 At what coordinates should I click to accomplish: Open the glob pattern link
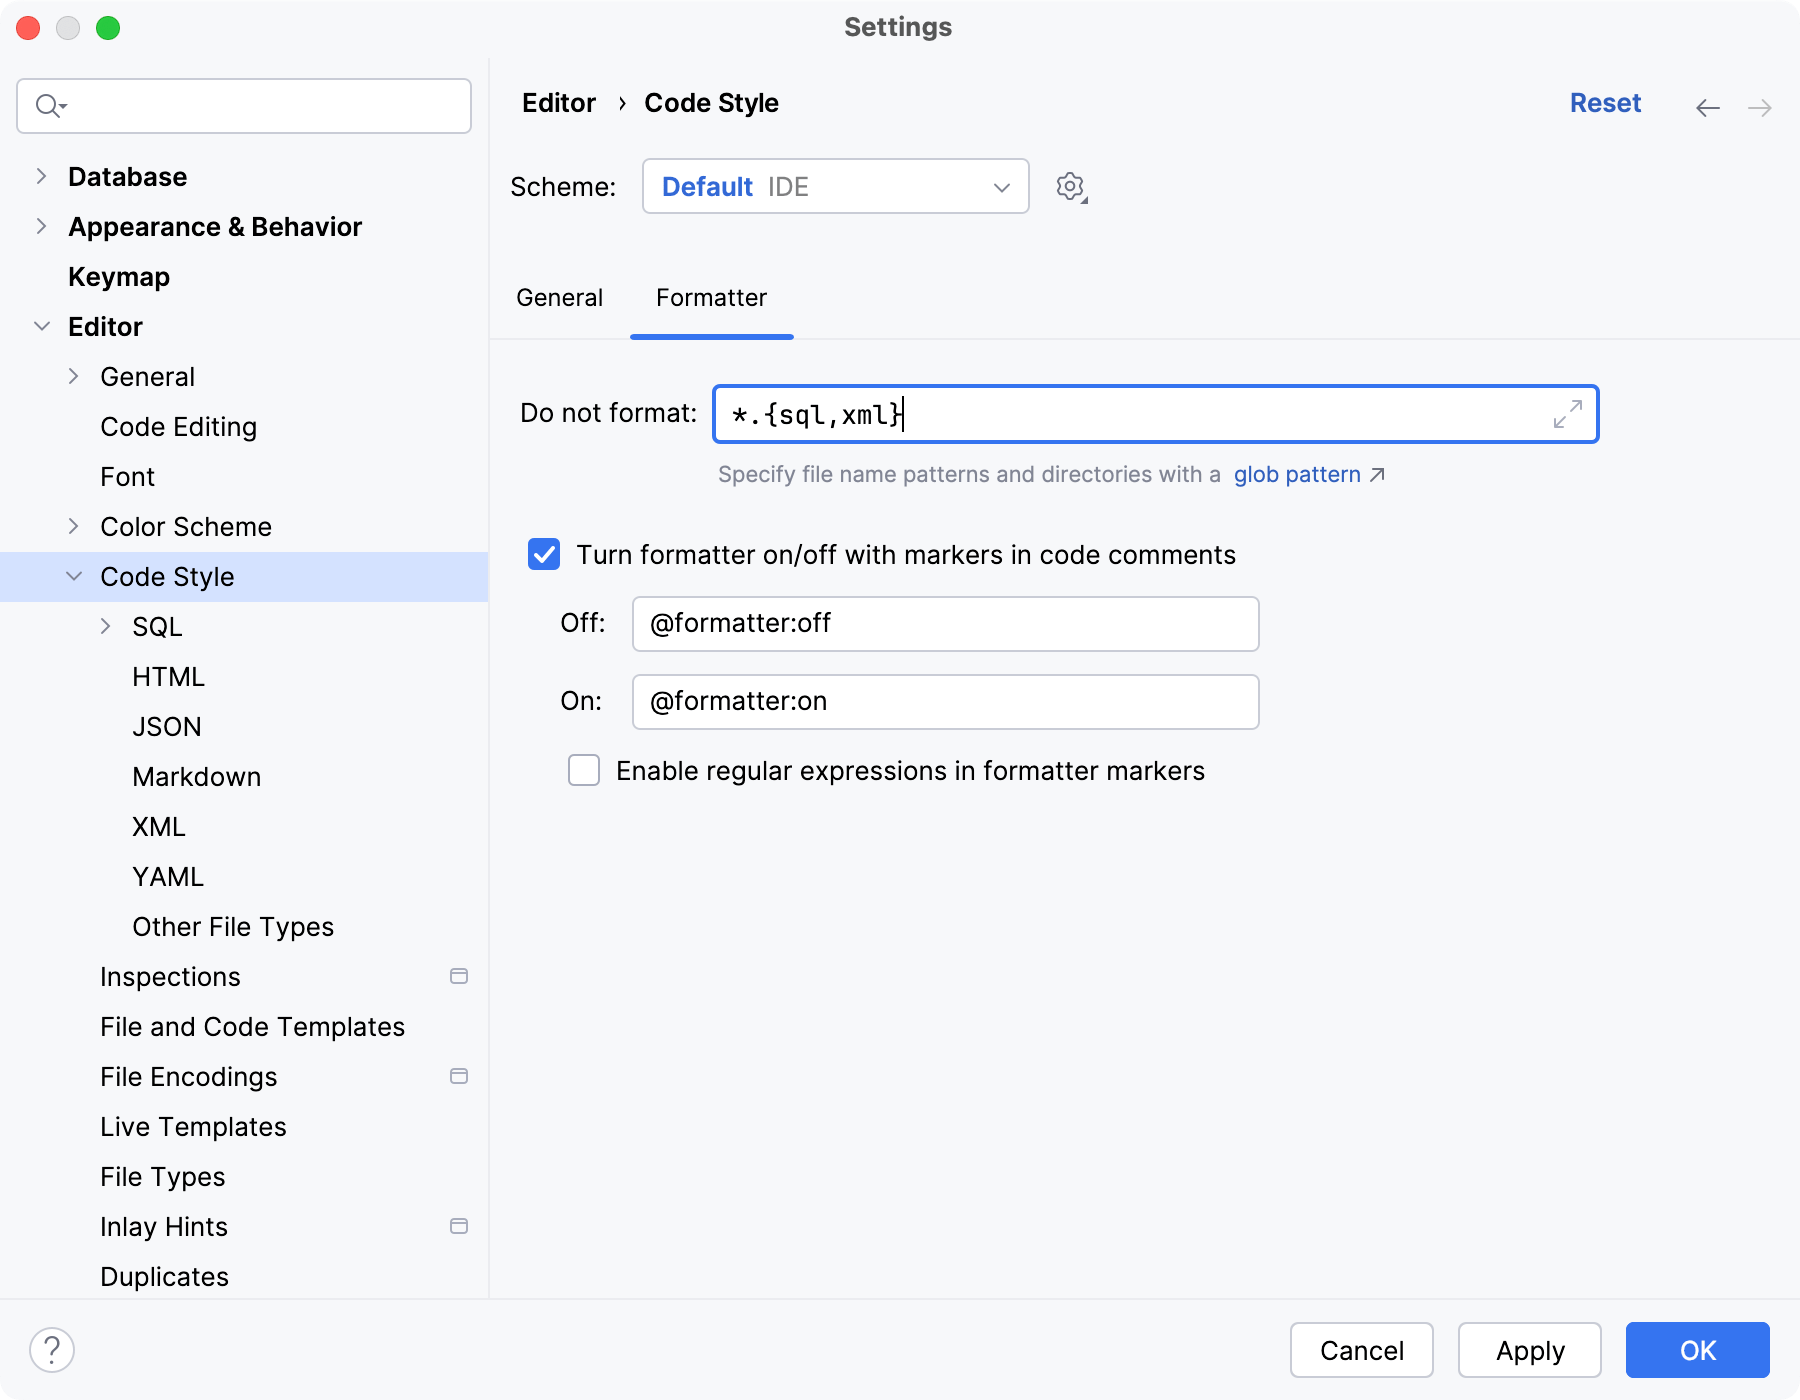tap(1298, 475)
